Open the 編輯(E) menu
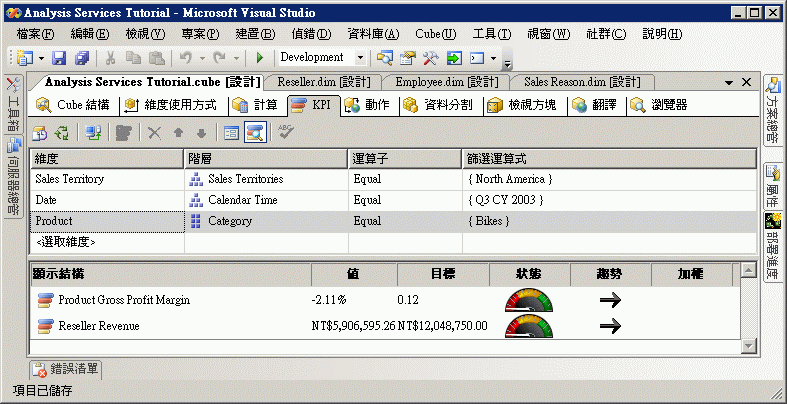The image size is (787, 404). (90, 34)
